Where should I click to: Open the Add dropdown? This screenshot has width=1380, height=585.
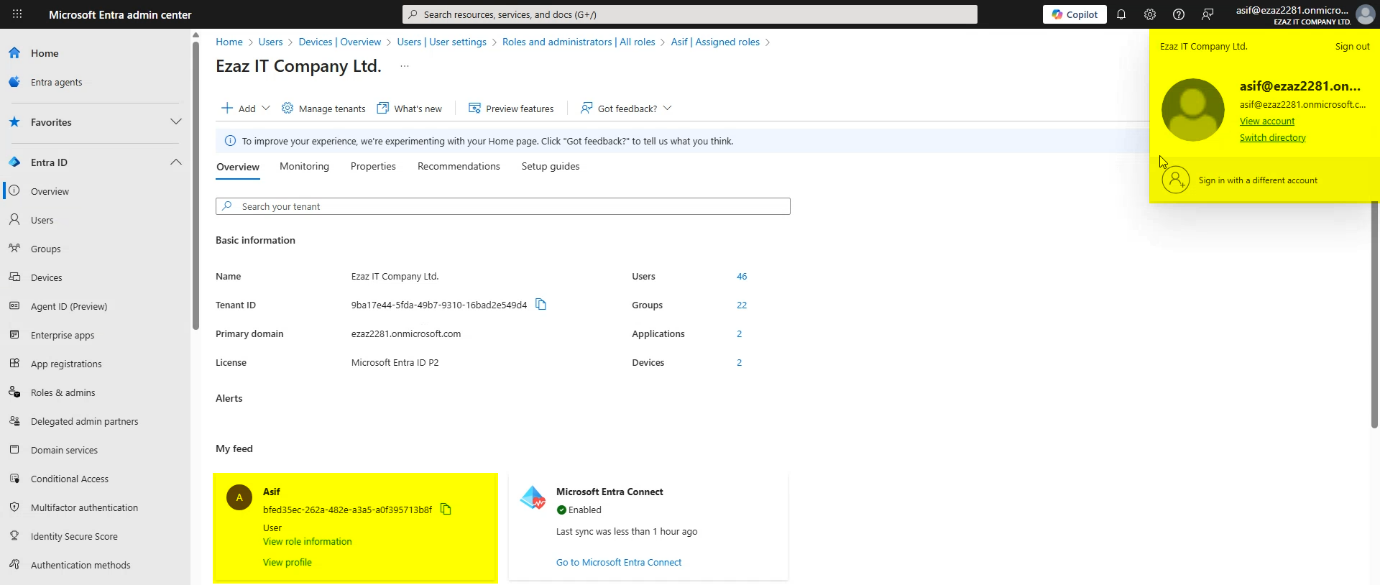click(x=245, y=108)
